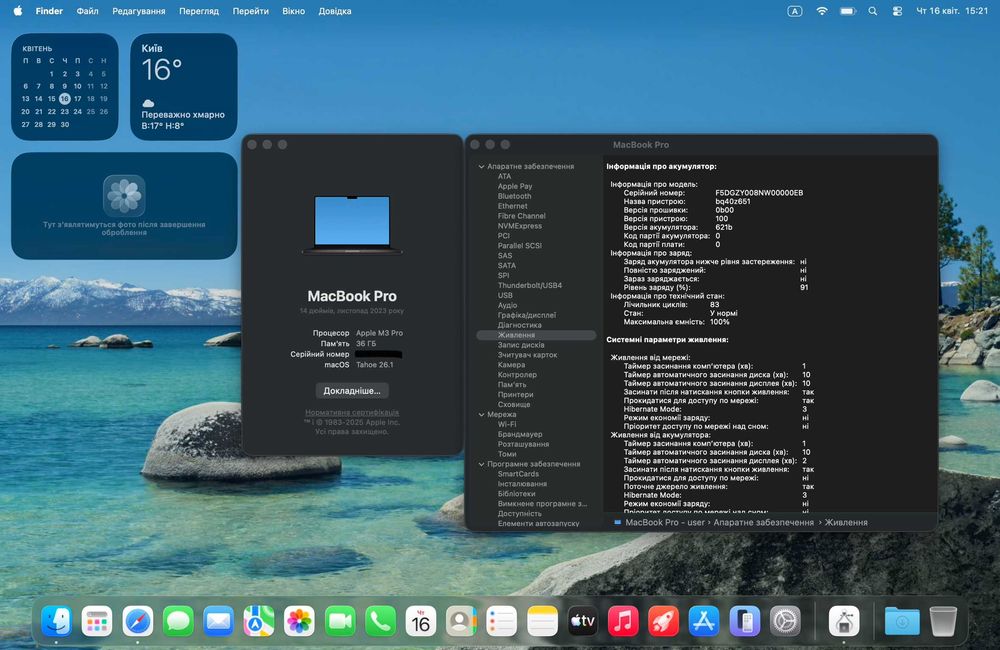Click the Докладніше... button
This screenshot has height=650, width=1000.
pos(352,390)
